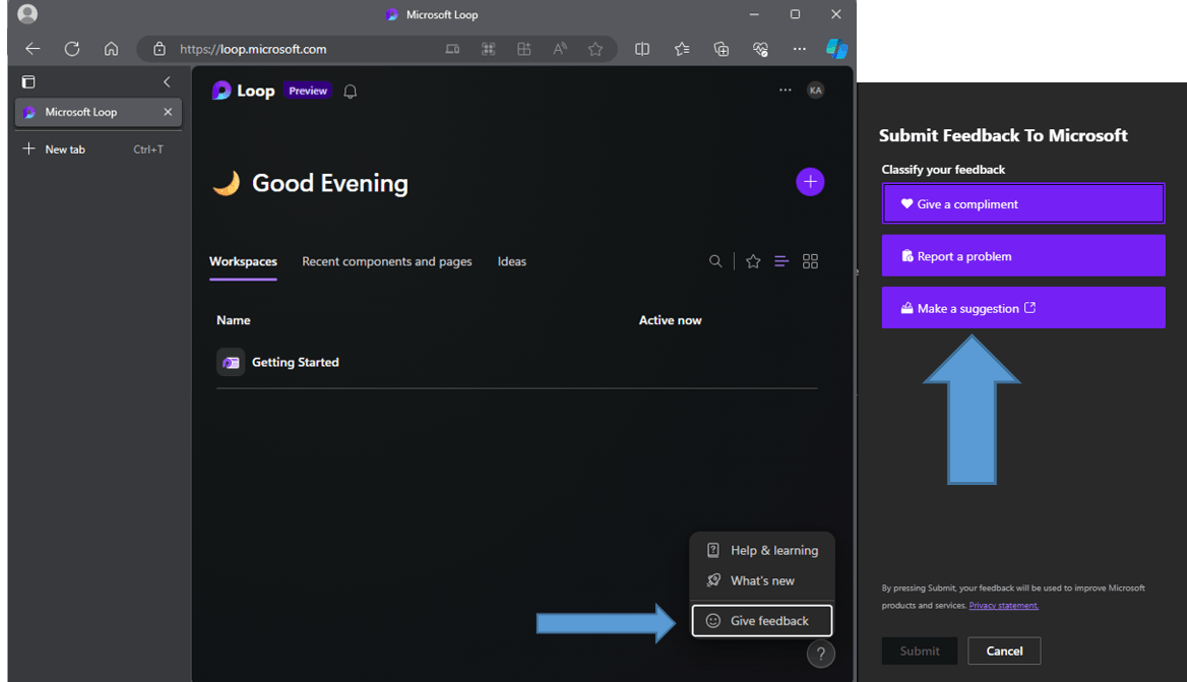Viewport: 1187px width, 682px height.
Task: Choose Give a compliment option
Action: (1023, 204)
